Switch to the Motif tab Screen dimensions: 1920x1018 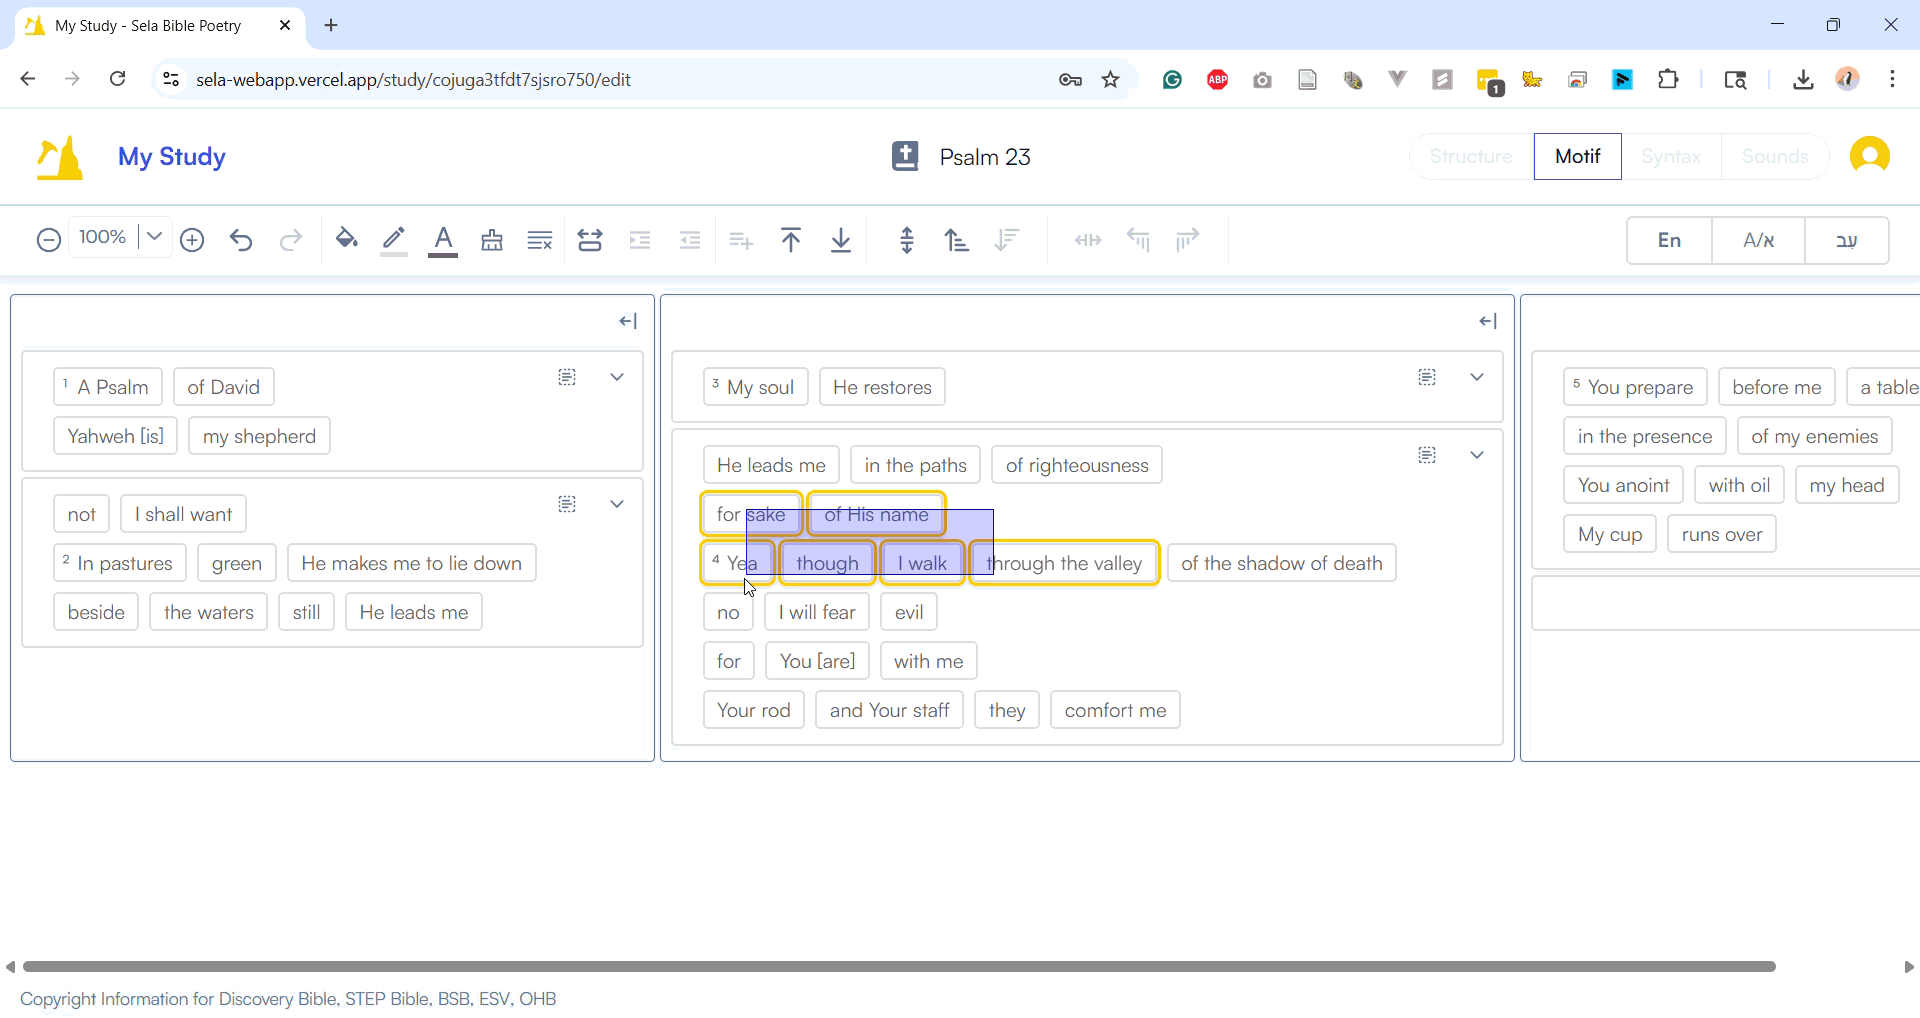(x=1577, y=157)
